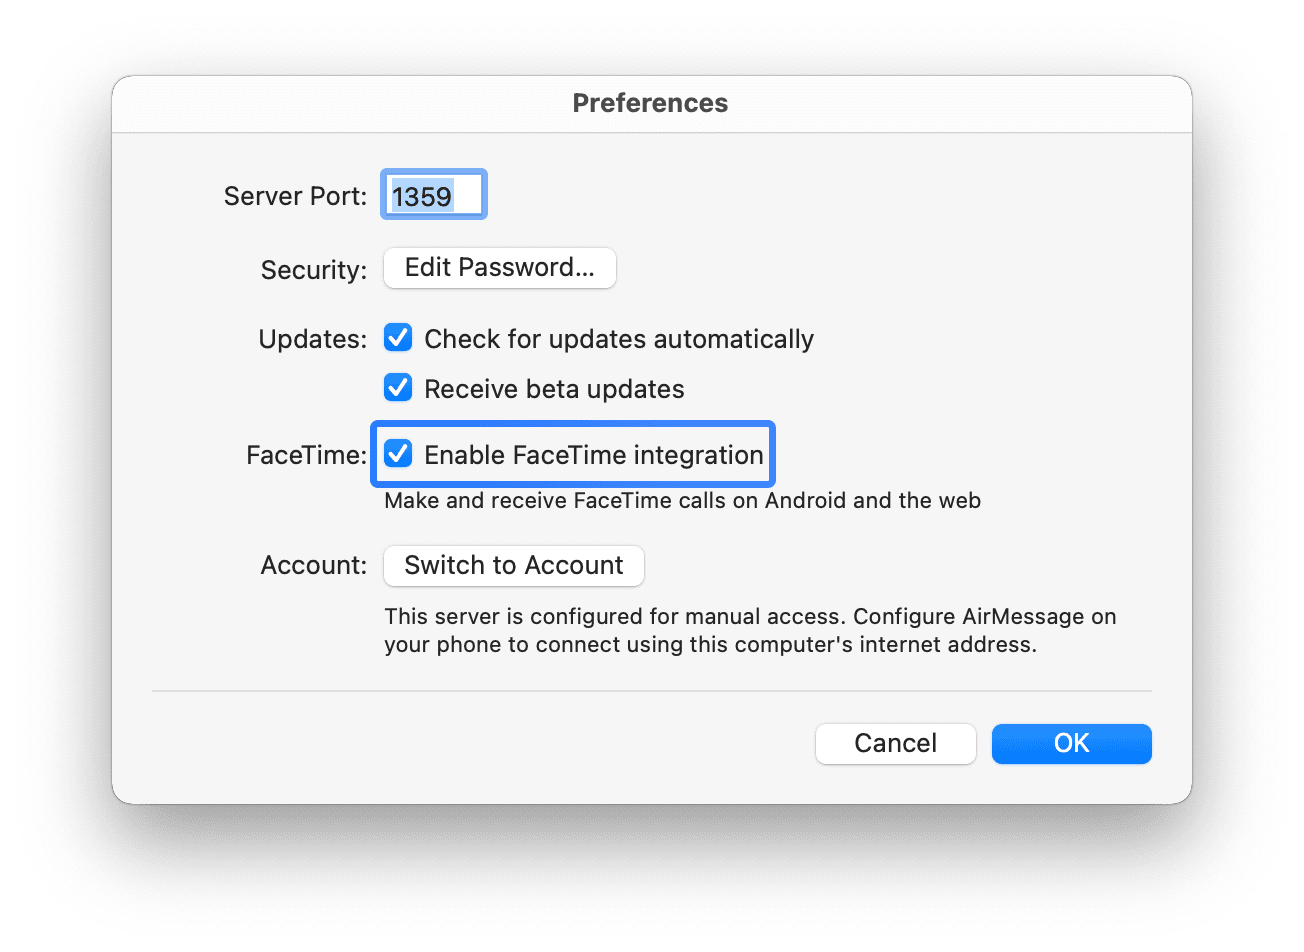1304x952 pixels.
Task: Click the "Enable FaceTime integration" label text
Action: (593, 456)
